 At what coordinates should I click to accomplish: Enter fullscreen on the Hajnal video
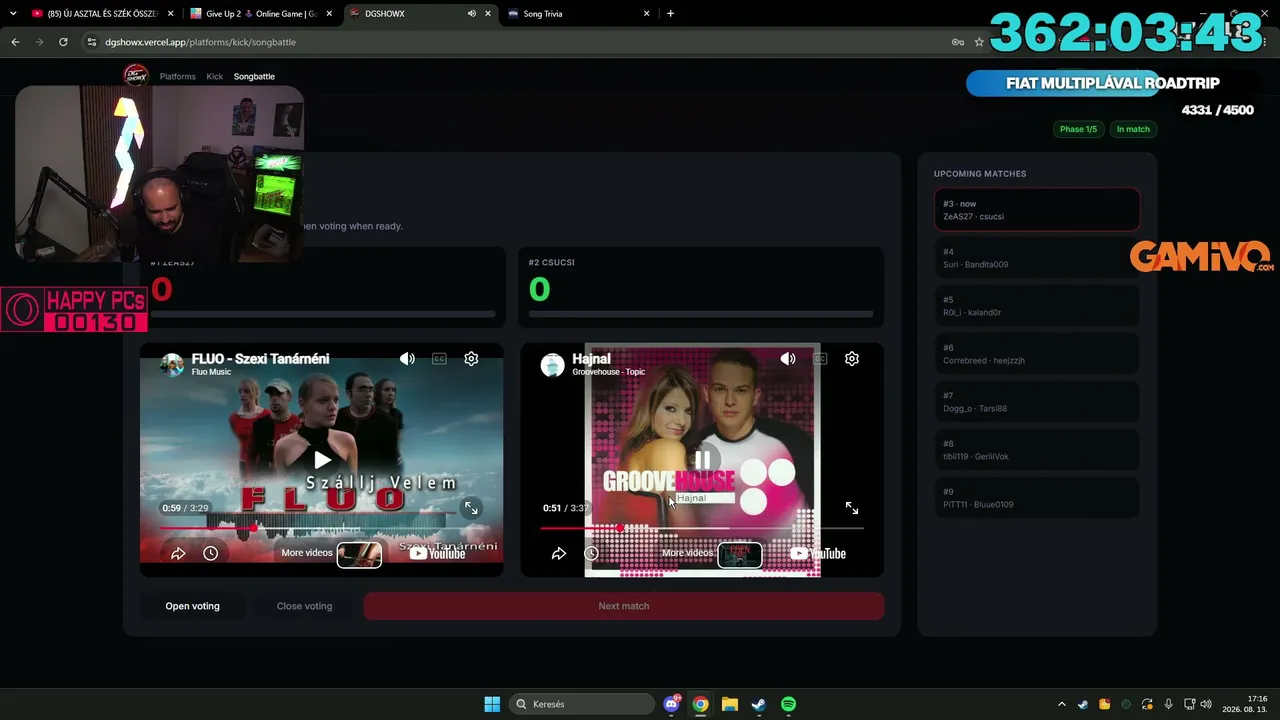tap(852, 508)
